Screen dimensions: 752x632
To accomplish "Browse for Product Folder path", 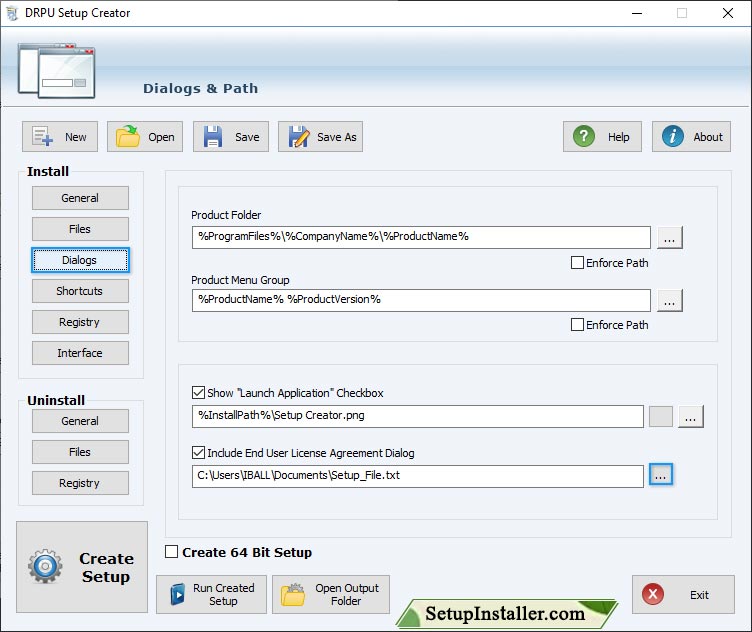I will [670, 238].
